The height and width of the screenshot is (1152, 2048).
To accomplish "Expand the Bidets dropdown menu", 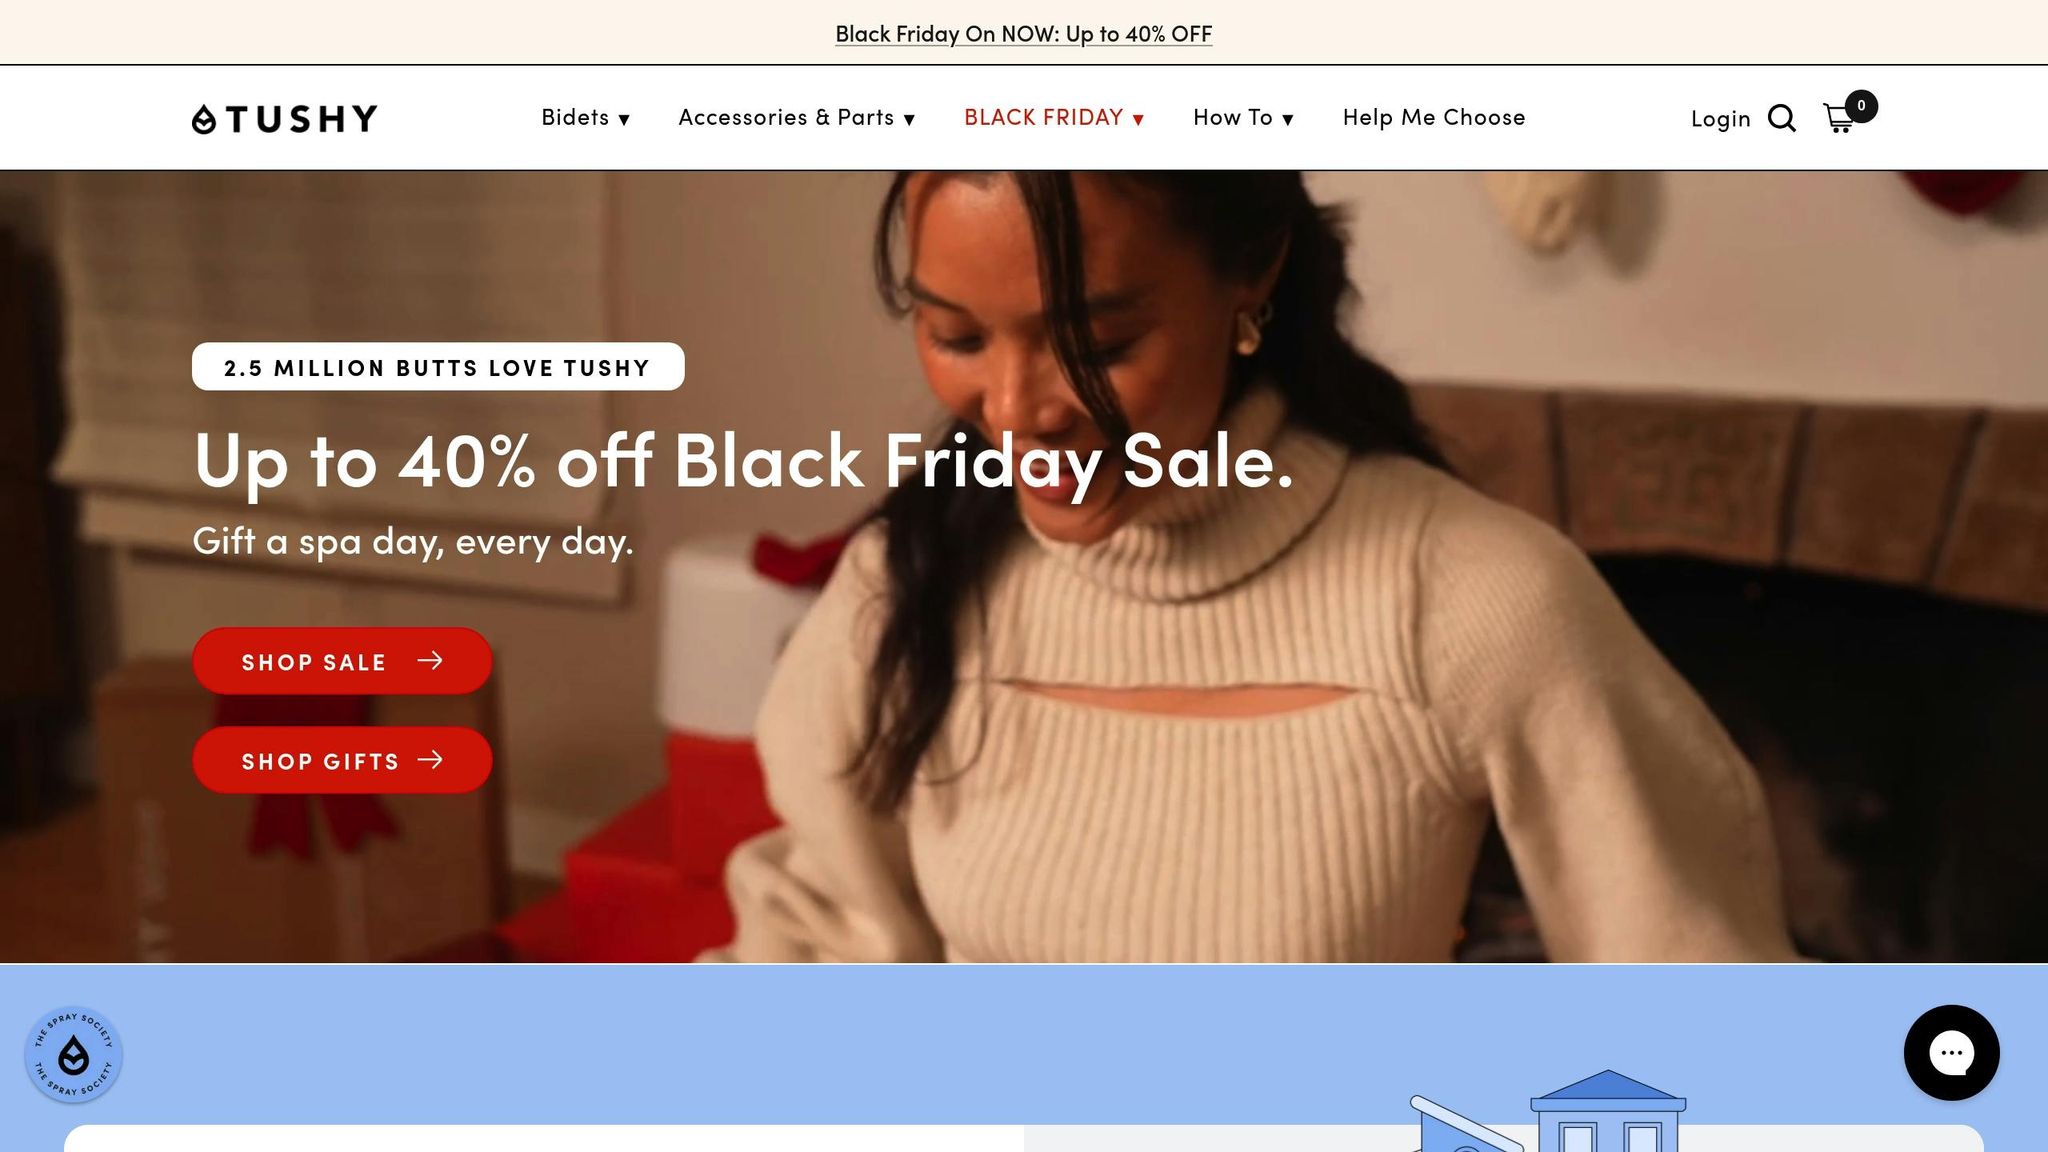I will pyautogui.click(x=586, y=118).
